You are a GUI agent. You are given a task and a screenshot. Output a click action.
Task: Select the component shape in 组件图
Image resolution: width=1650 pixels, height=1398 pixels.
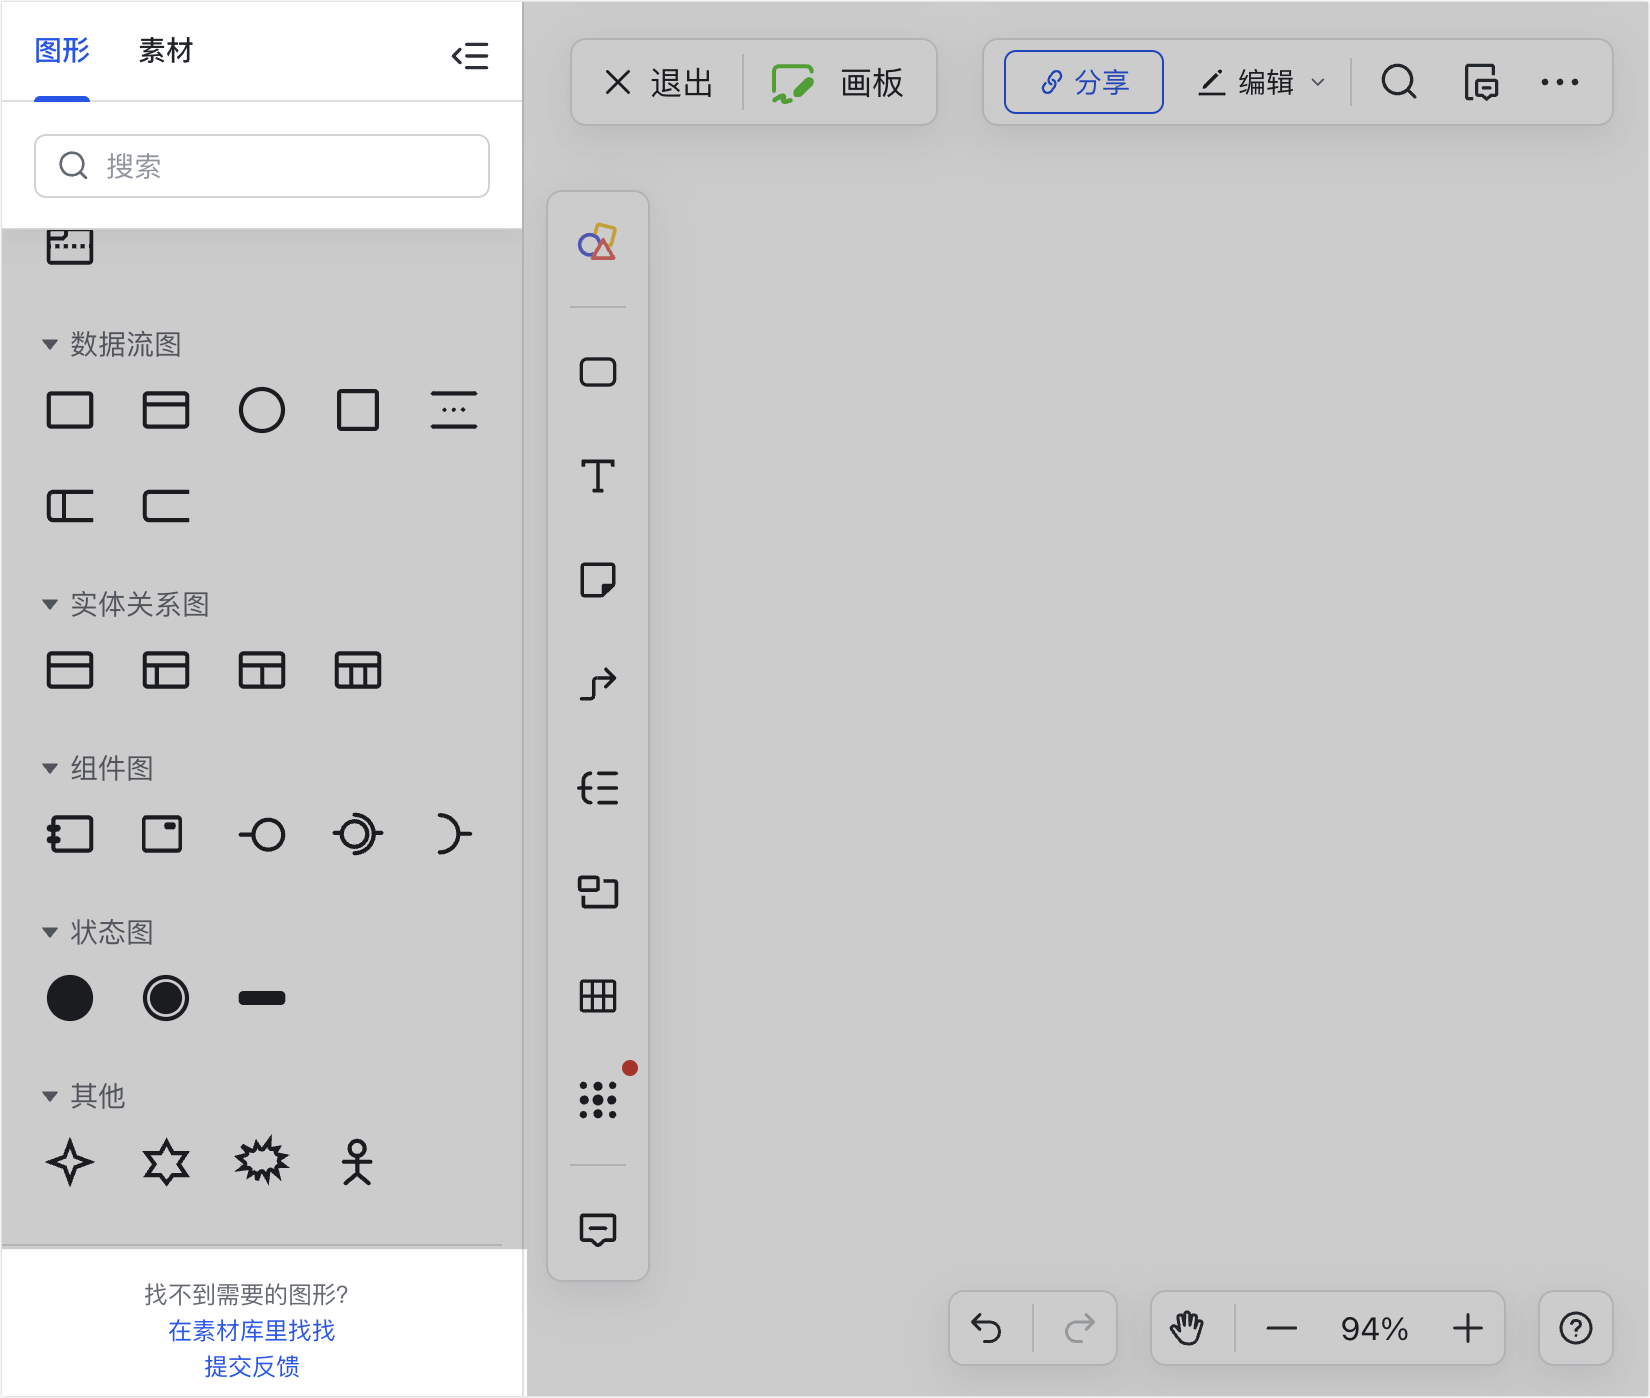click(70, 834)
